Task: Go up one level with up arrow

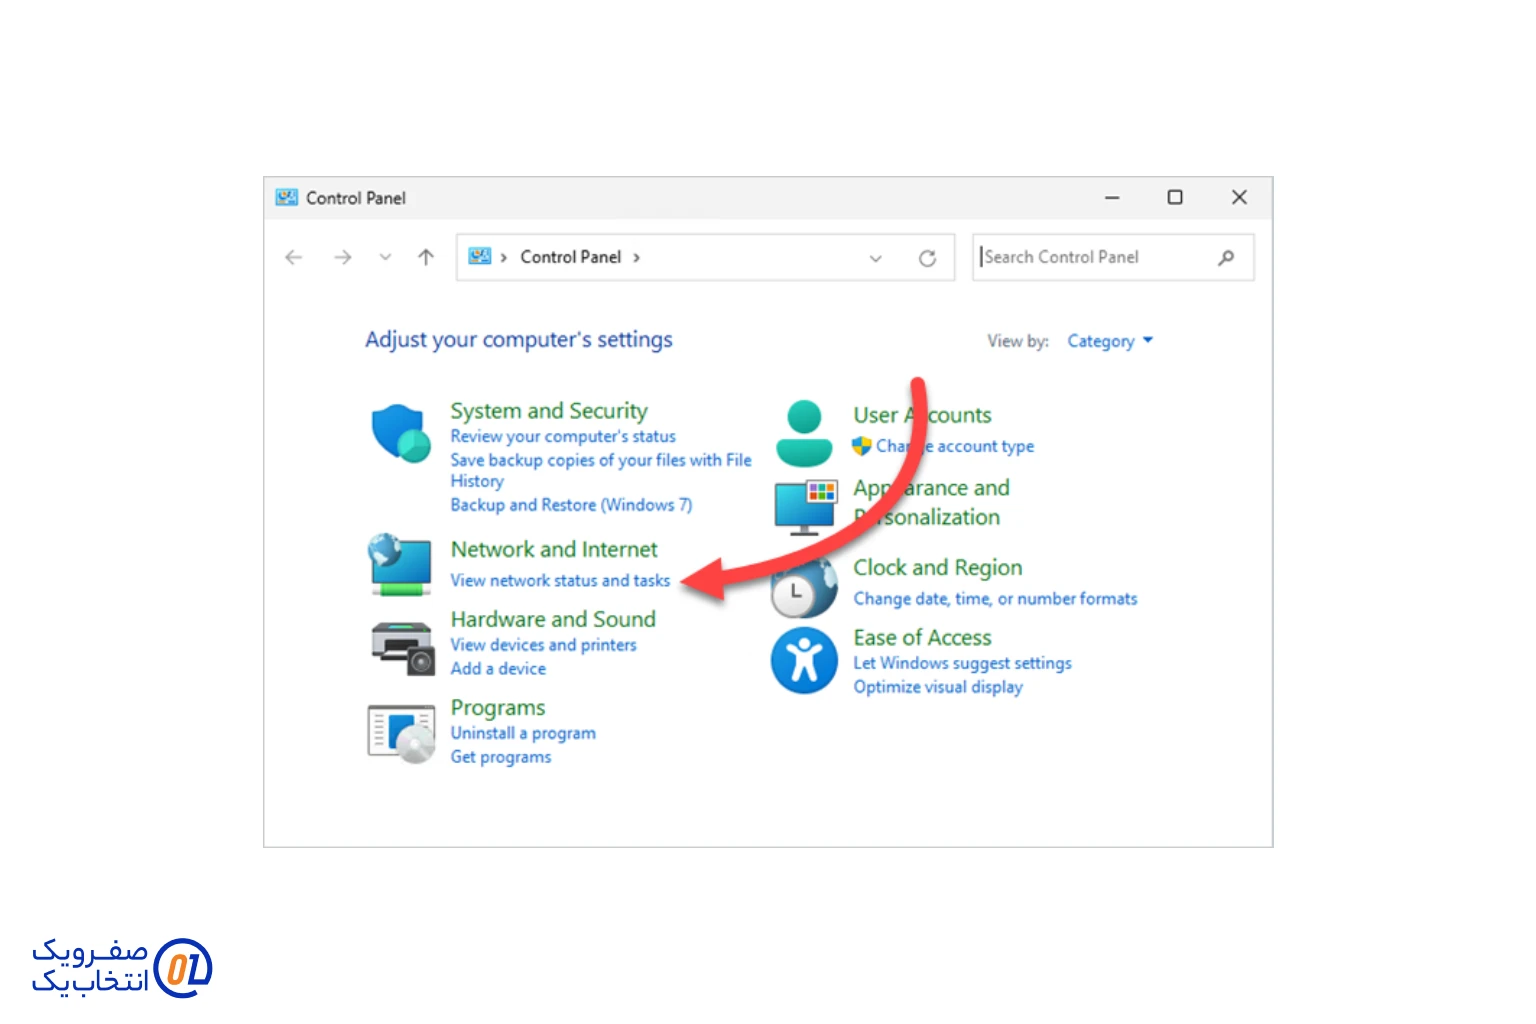Action: [x=426, y=258]
